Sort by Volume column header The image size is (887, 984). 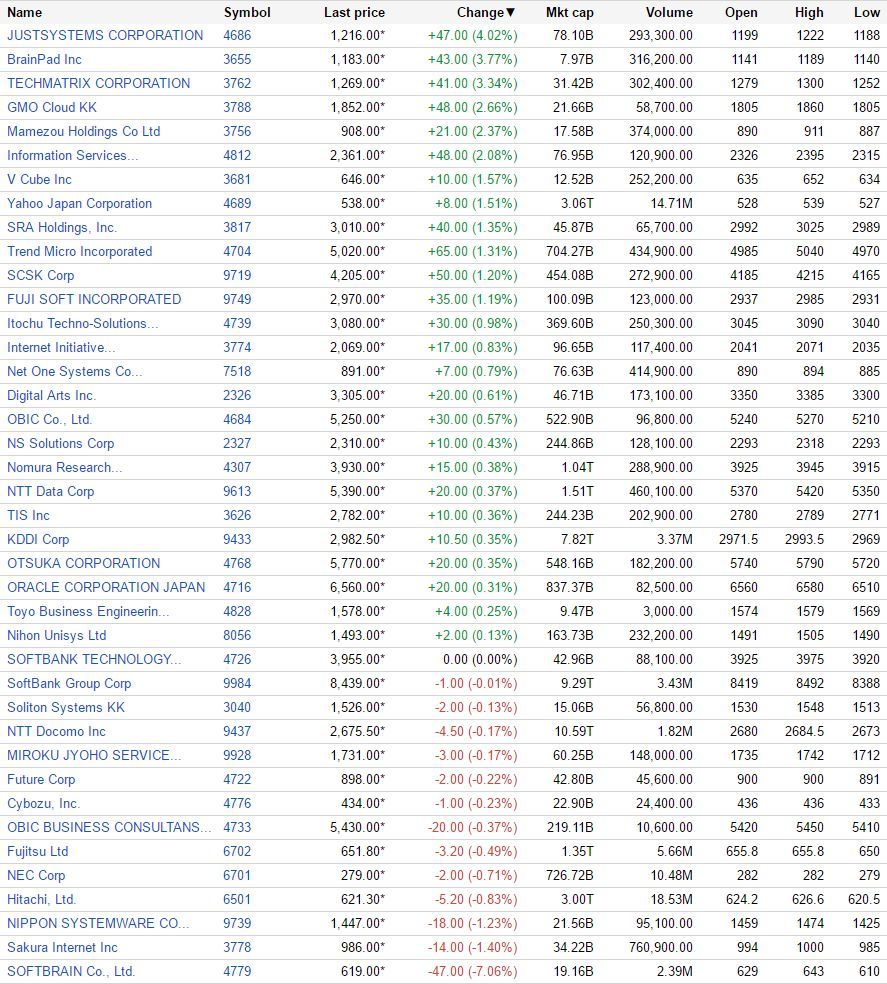(669, 12)
